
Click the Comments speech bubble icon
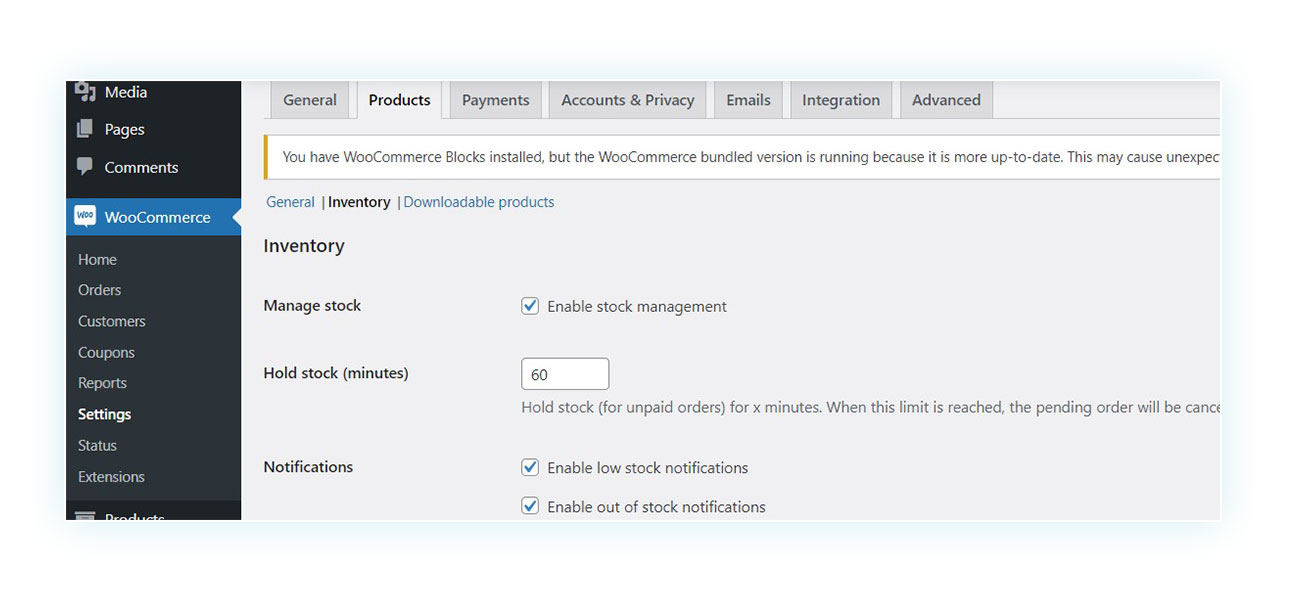tap(85, 167)
